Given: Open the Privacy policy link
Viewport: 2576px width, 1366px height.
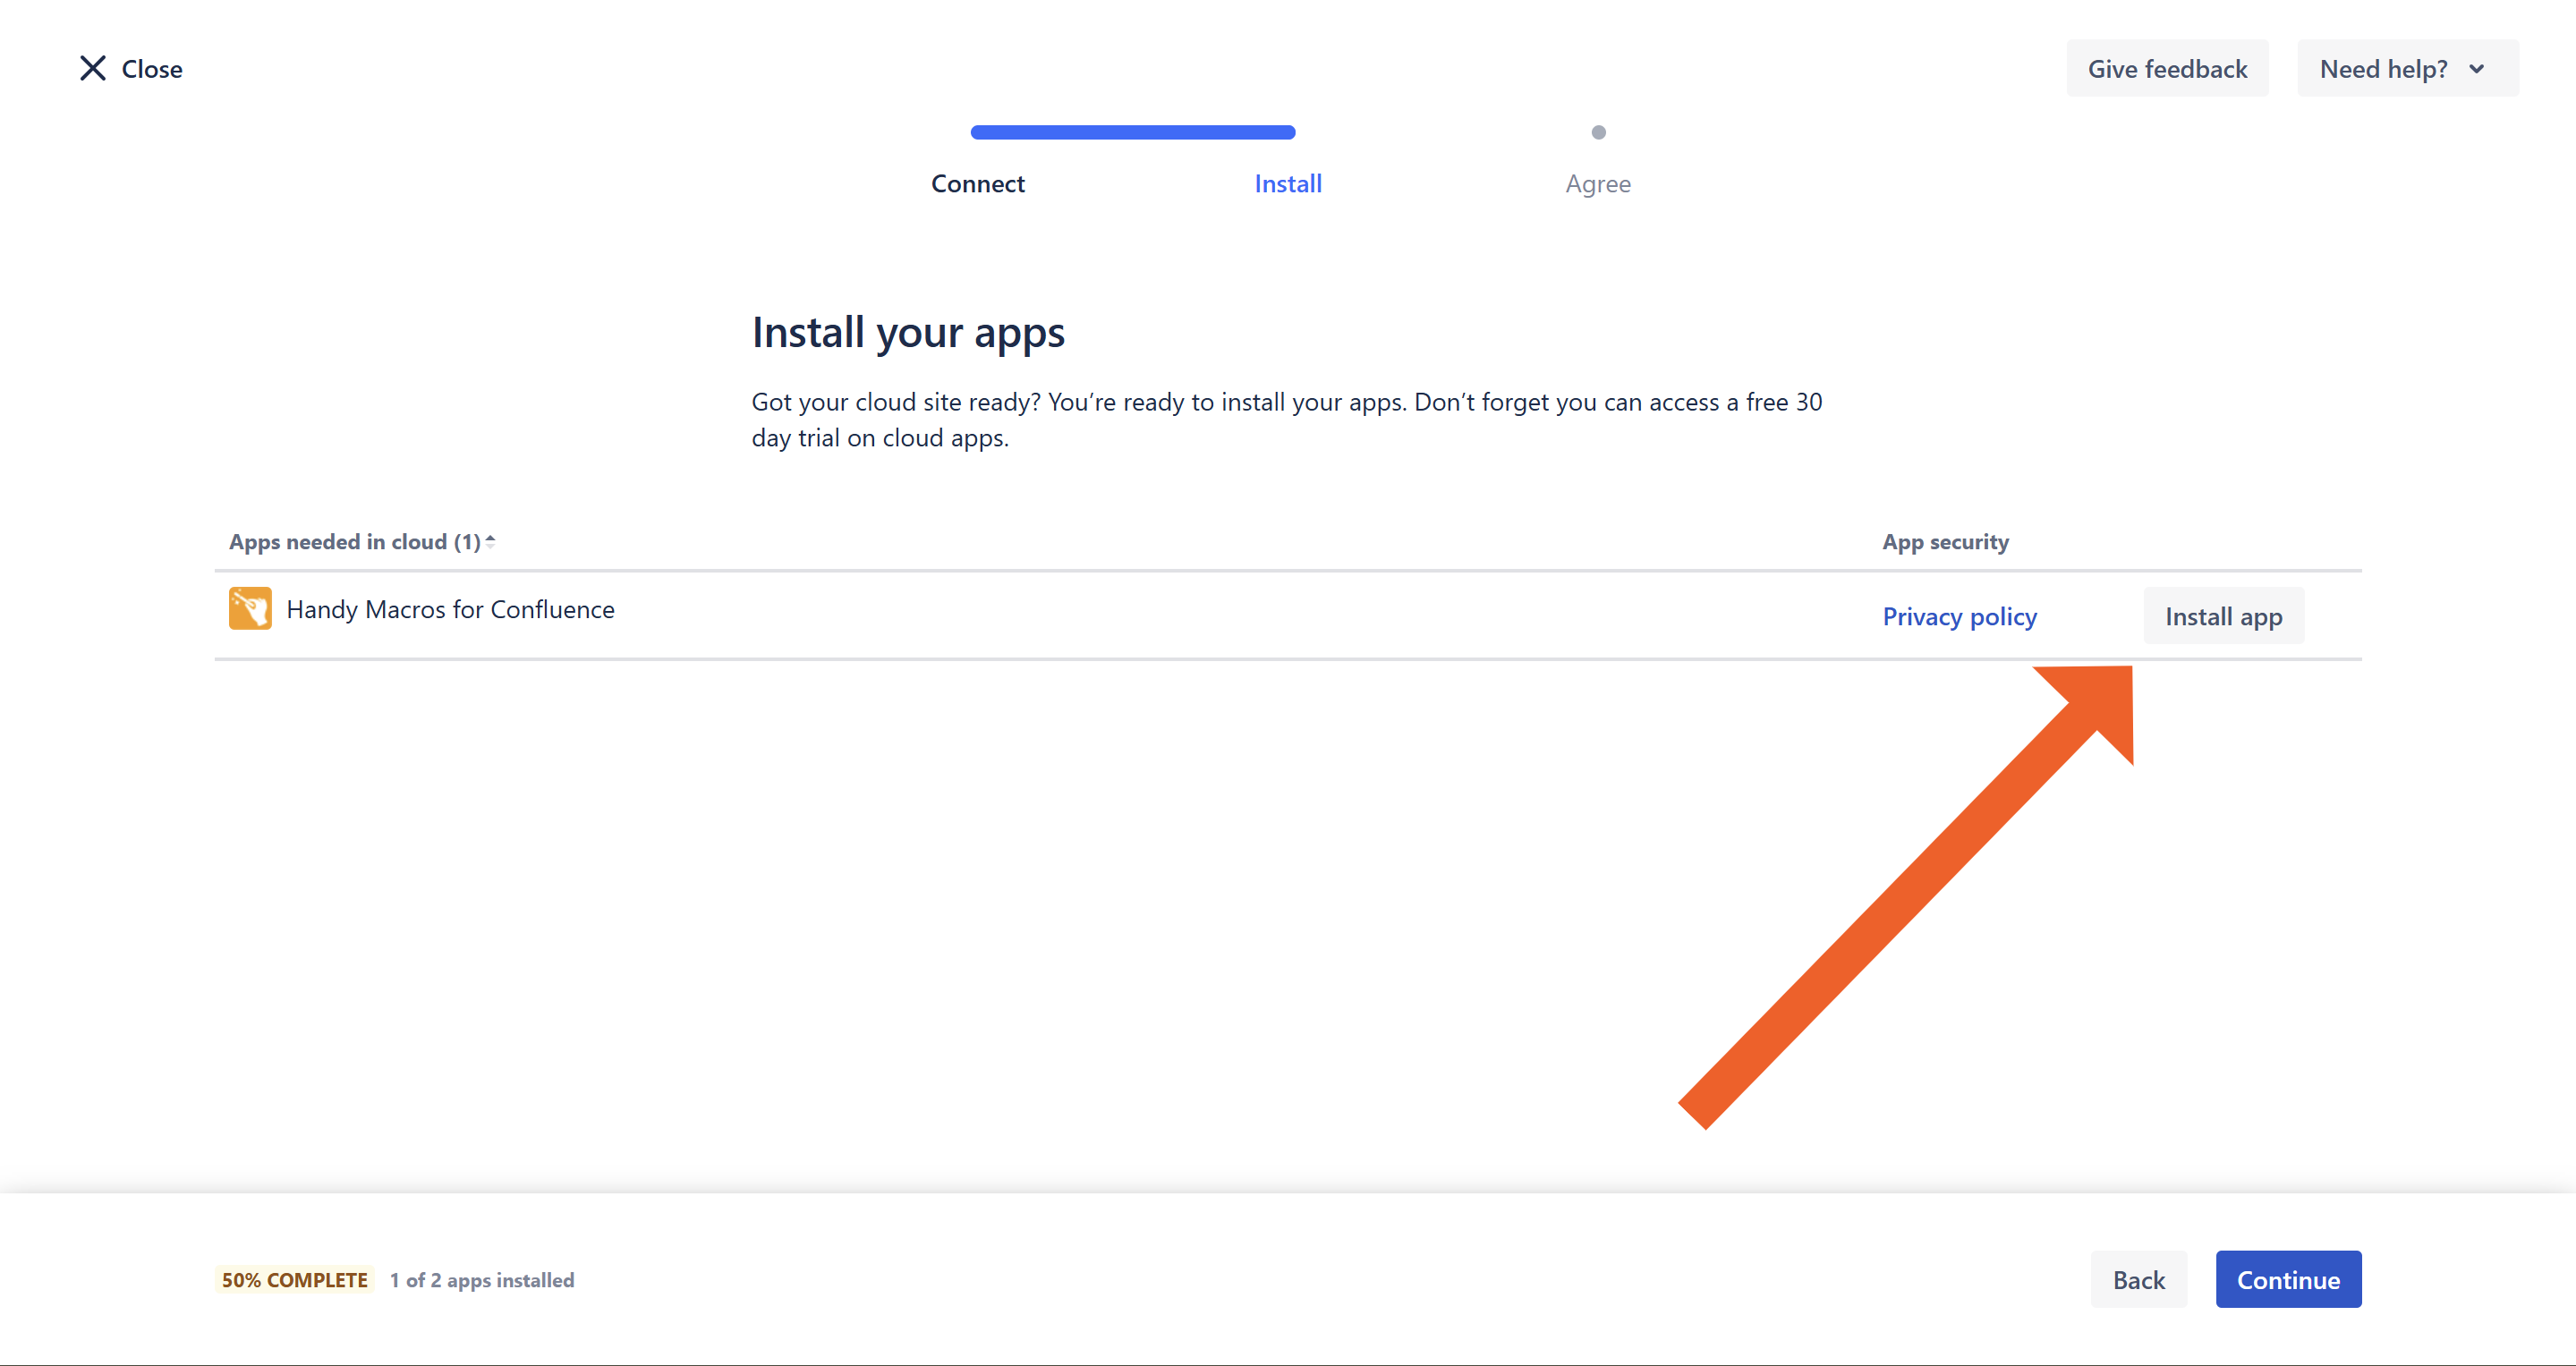Looking at the screenshot, I should point(1958,616).
